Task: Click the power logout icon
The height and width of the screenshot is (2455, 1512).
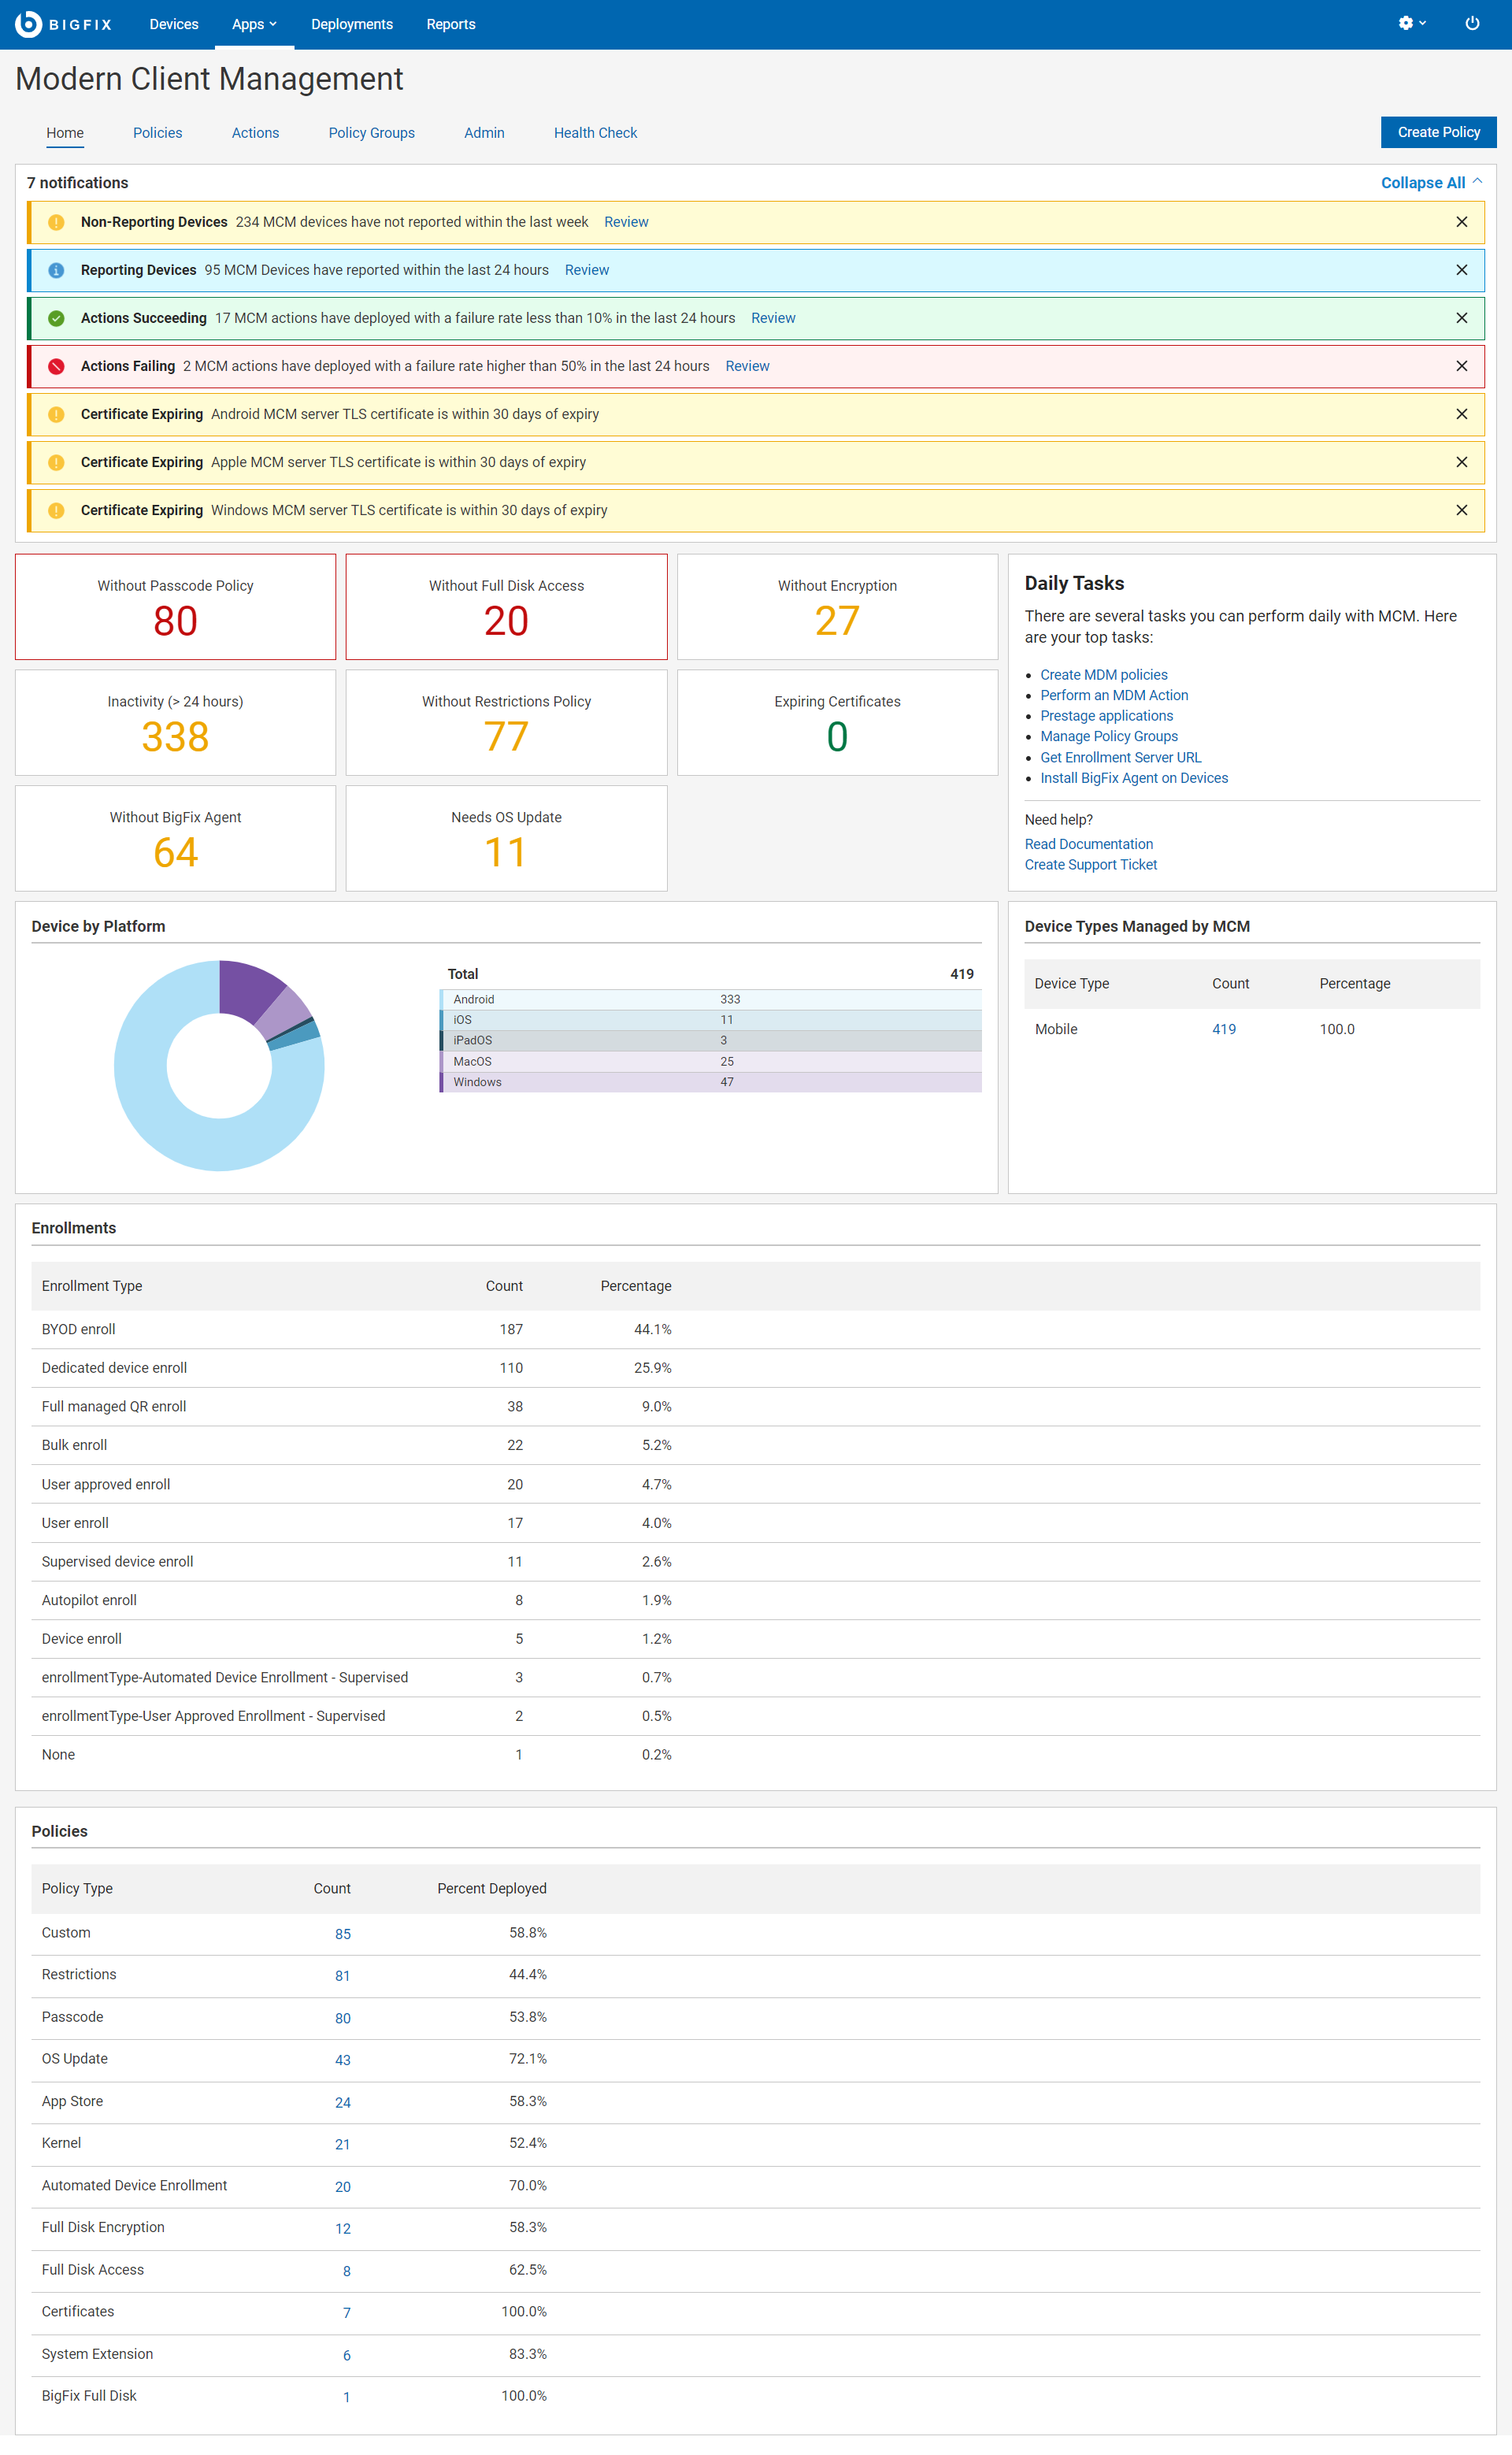Action: pos(1471,23)
